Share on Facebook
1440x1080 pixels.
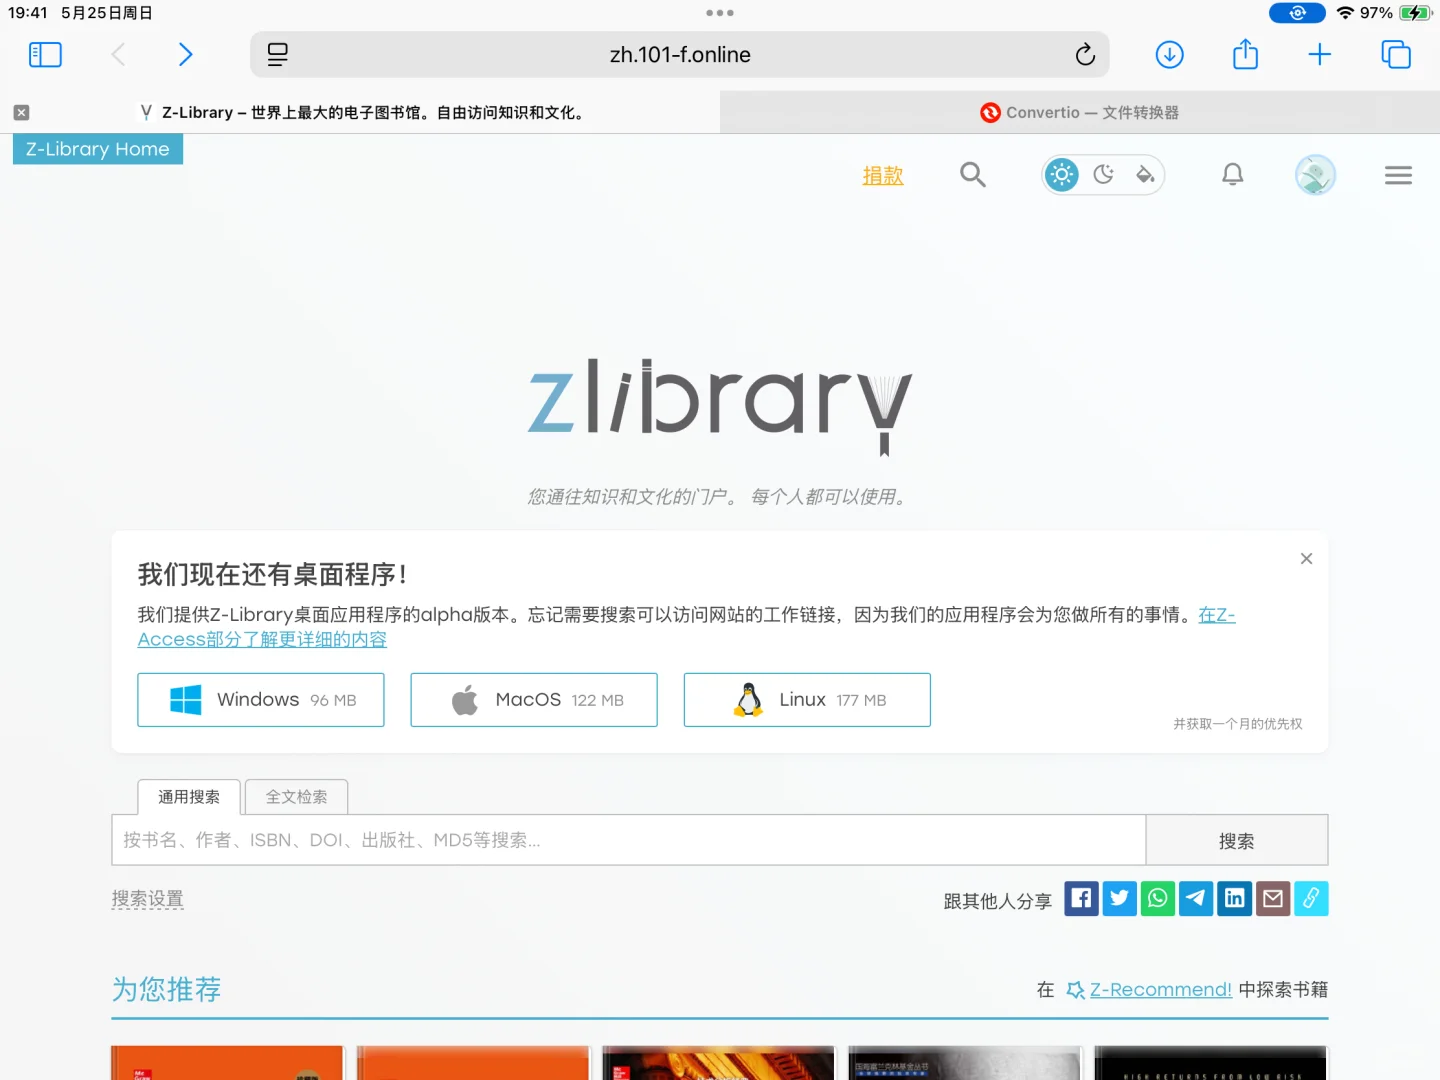pos(1081,898)
